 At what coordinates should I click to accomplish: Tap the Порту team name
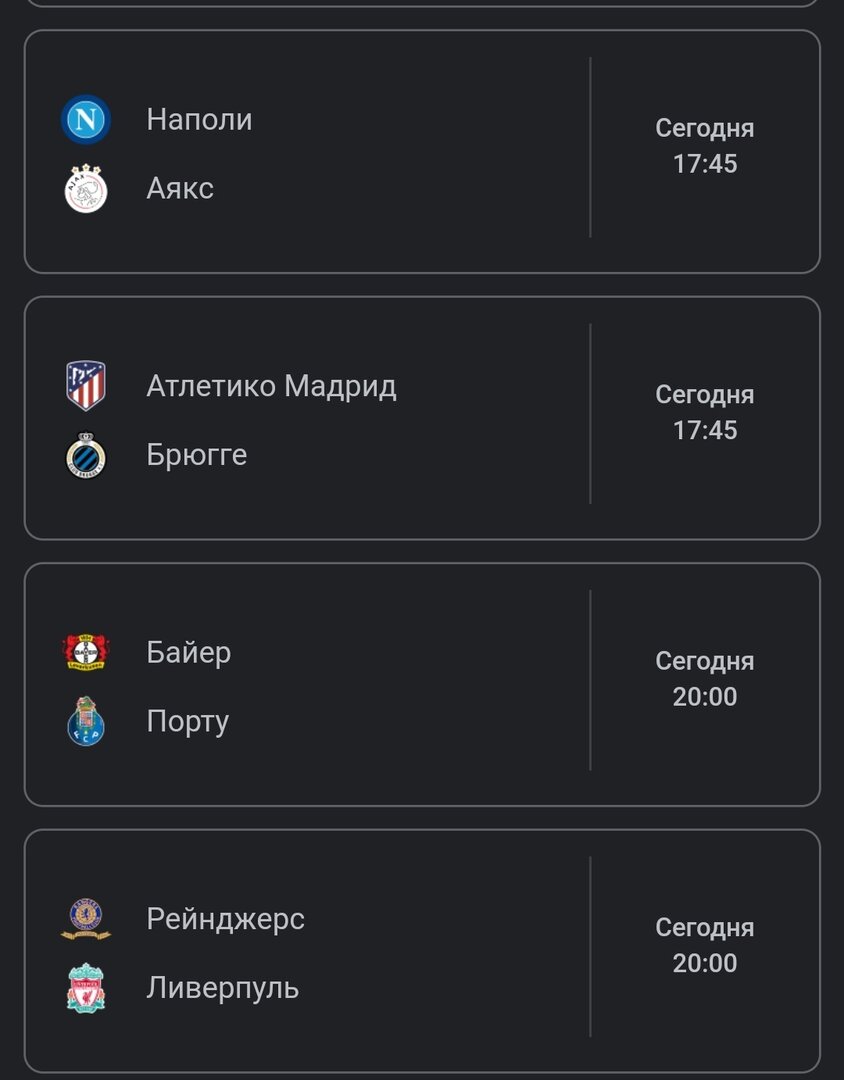187,722
